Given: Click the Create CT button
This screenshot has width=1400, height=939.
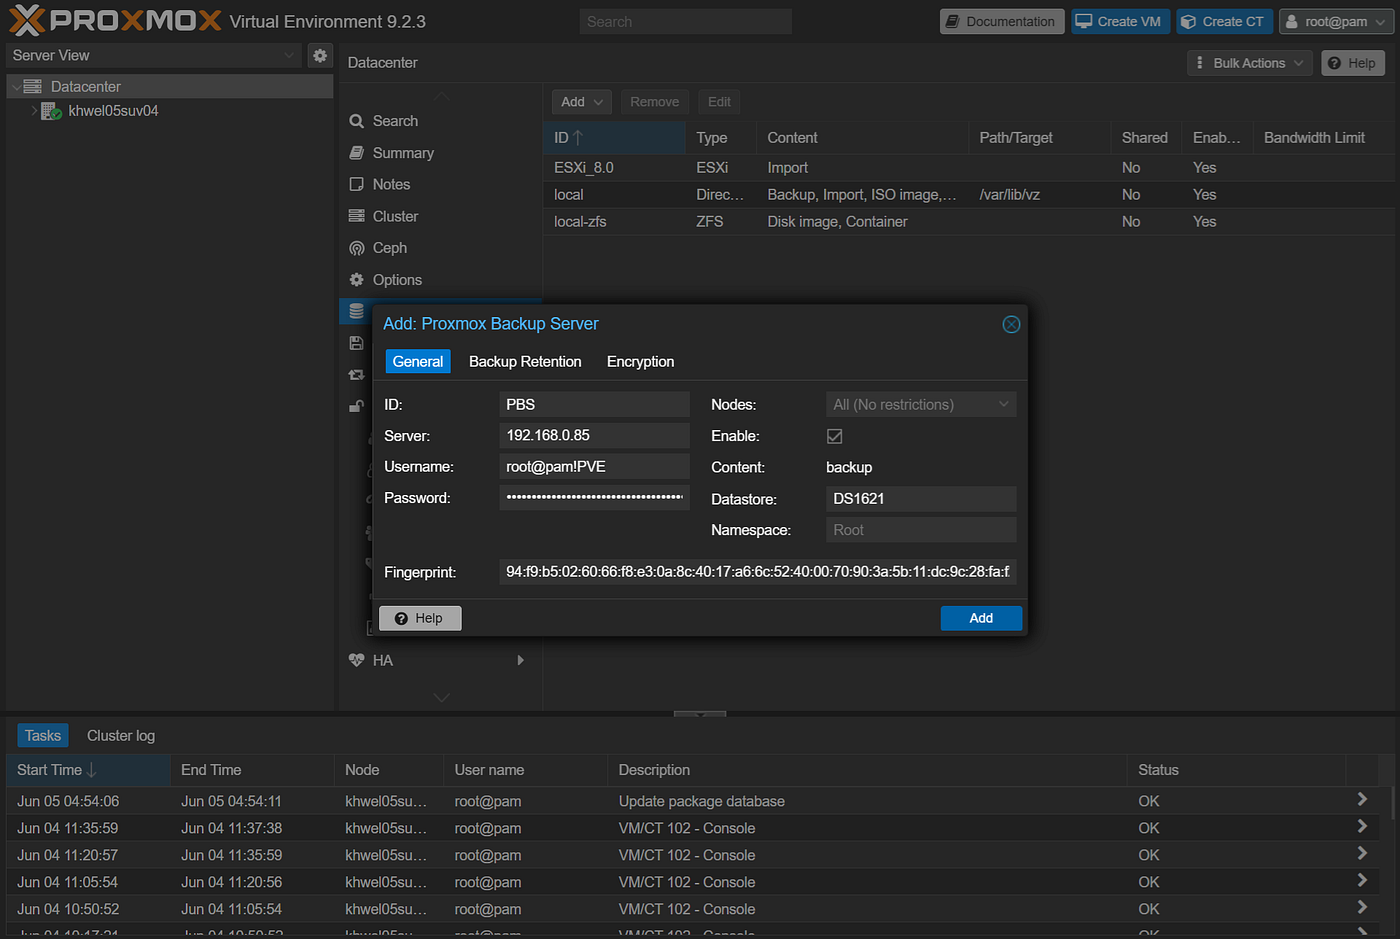Looking at the screenshot, I should (1224, 22).
